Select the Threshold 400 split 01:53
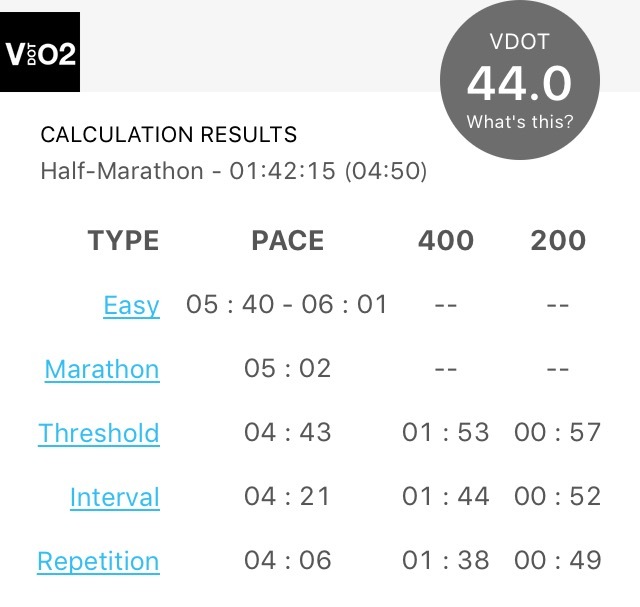This screenshot has width=640, height=607. pos(446,432)
